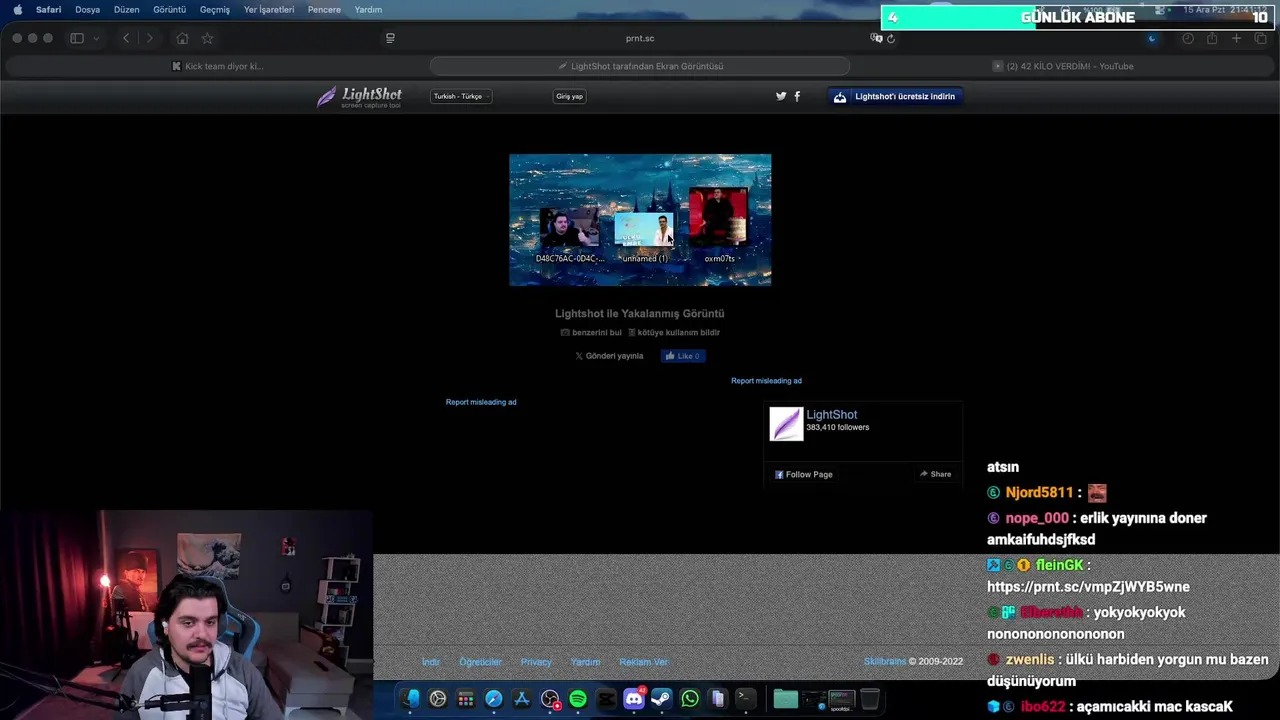Click the prnt.sc address field
Image resolution: width=1280 pixels, height=720 pixels.
tap(640, 38)
